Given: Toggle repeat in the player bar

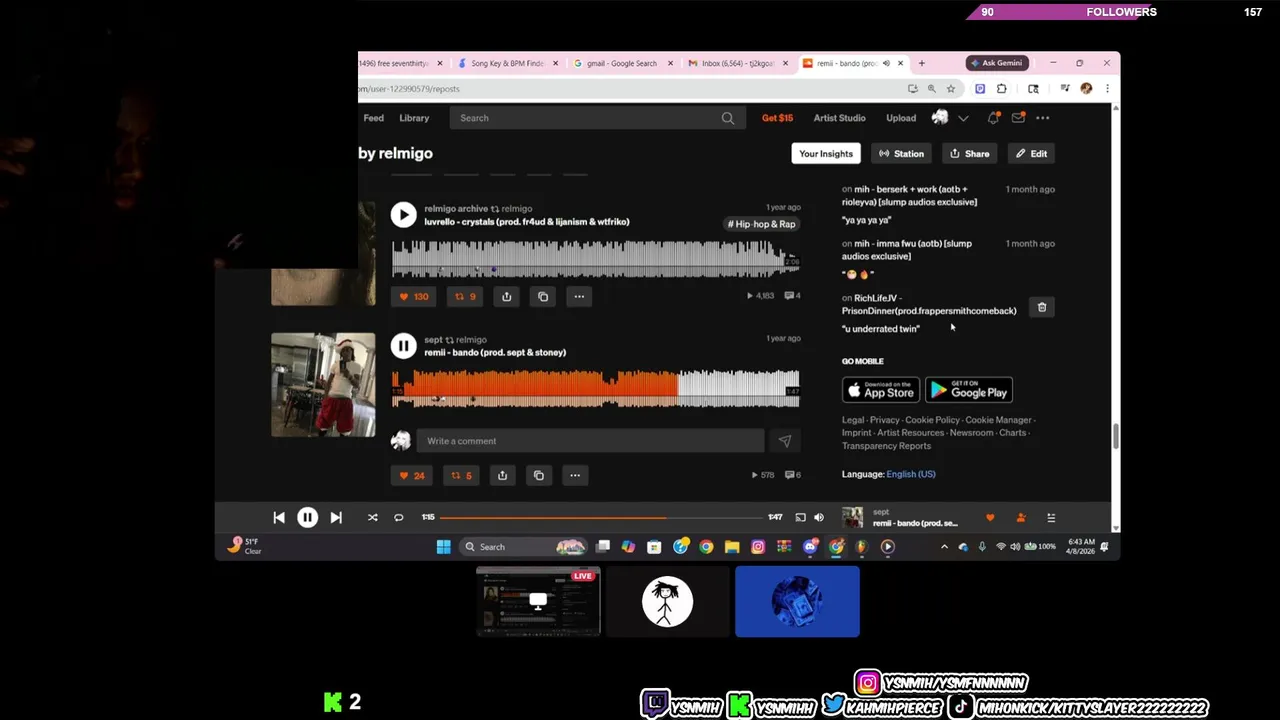Looking at the screenshot, I should click(398, 517).
